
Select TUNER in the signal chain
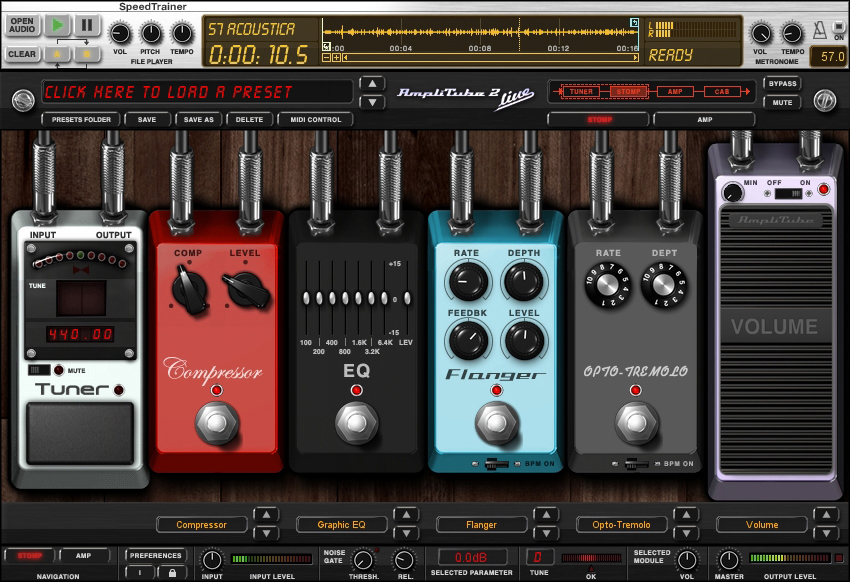(581, 92)
